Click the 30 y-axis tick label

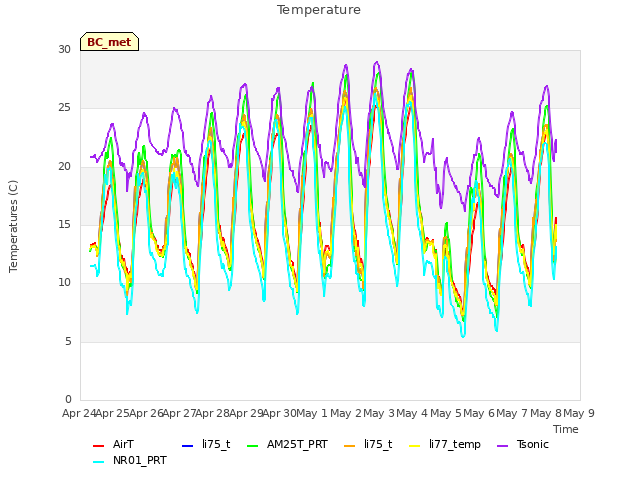click(64, 50)
